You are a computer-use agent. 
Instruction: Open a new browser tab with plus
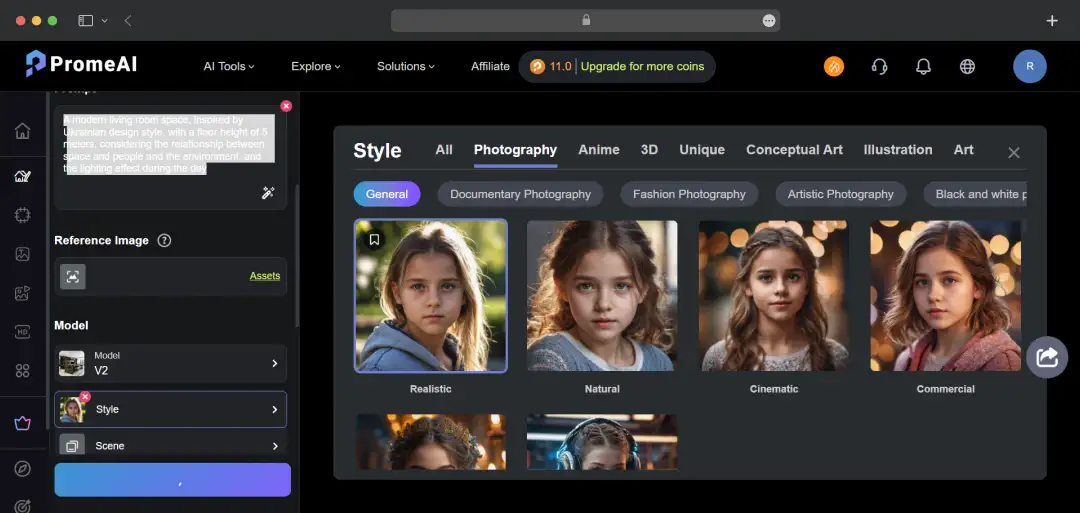point(1052,21)
